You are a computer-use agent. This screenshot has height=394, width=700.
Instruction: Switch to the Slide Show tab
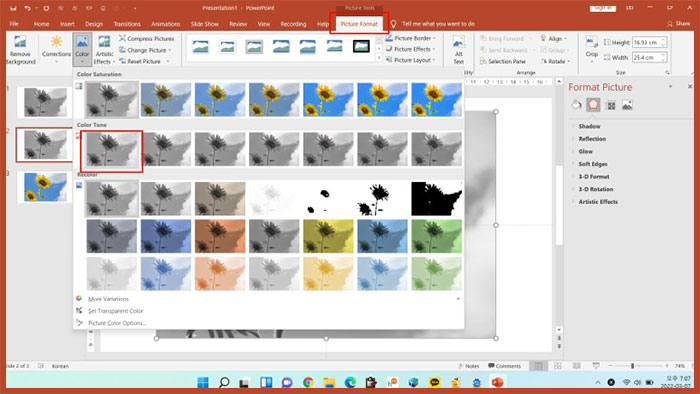(x=204, y=24)
